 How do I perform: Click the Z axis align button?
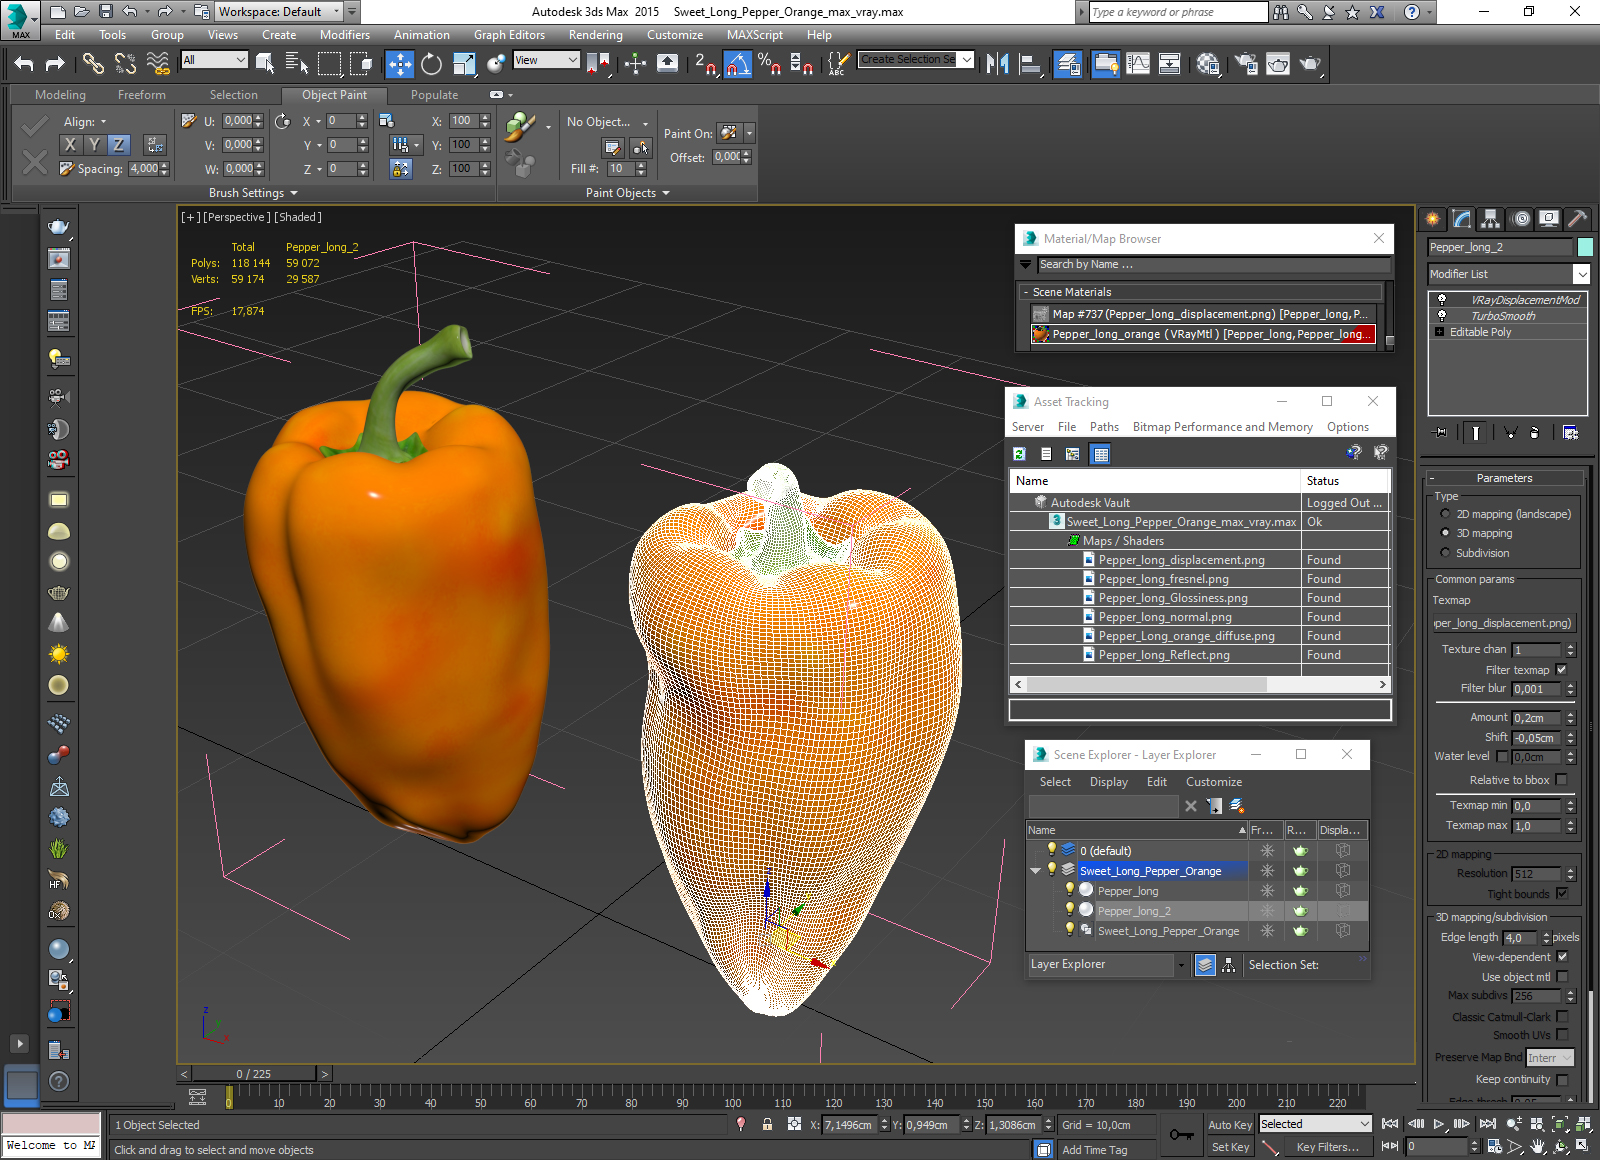coord(118,144)
